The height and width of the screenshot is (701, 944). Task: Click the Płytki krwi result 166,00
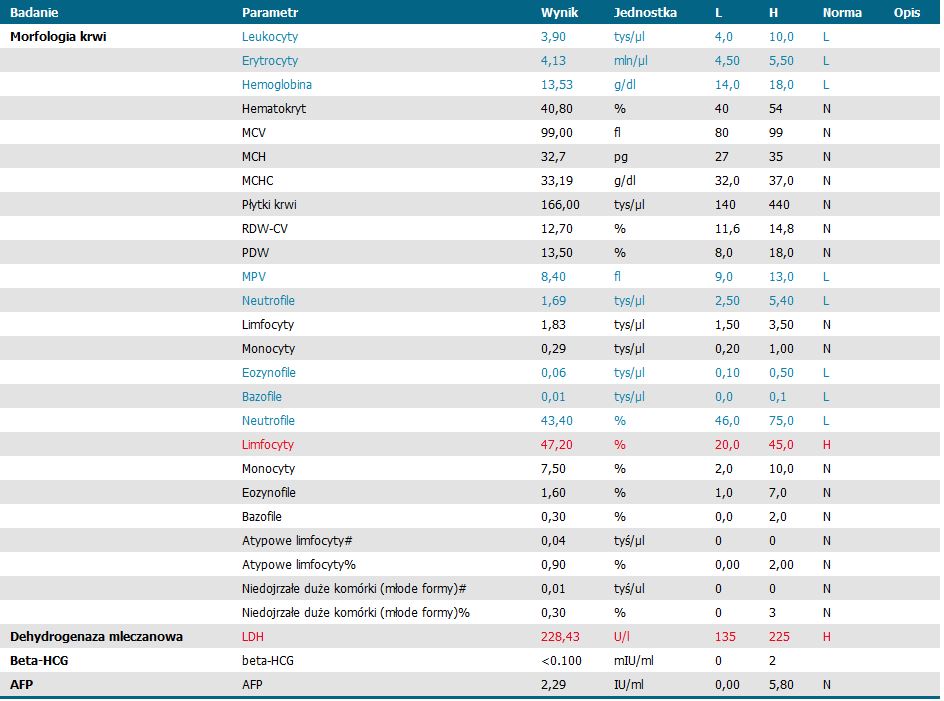point(560,205)
